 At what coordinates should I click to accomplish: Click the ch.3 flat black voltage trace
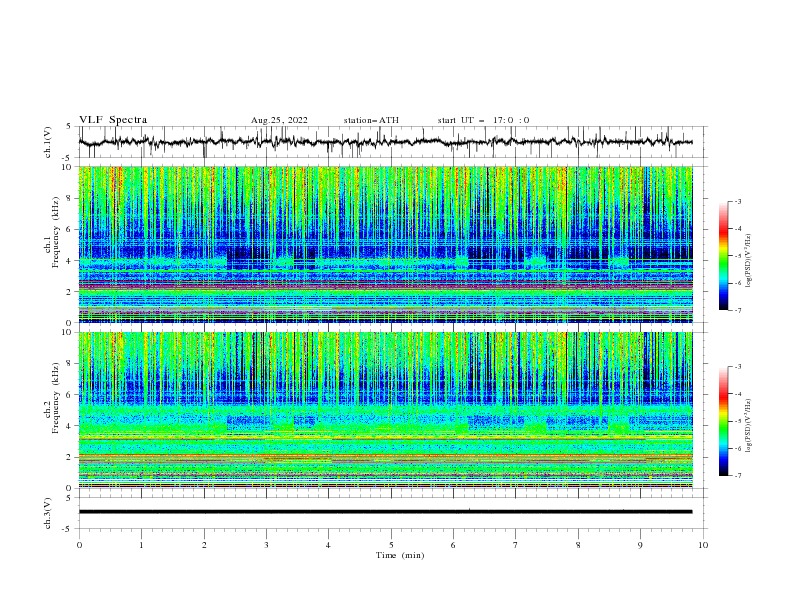(385, 512)
